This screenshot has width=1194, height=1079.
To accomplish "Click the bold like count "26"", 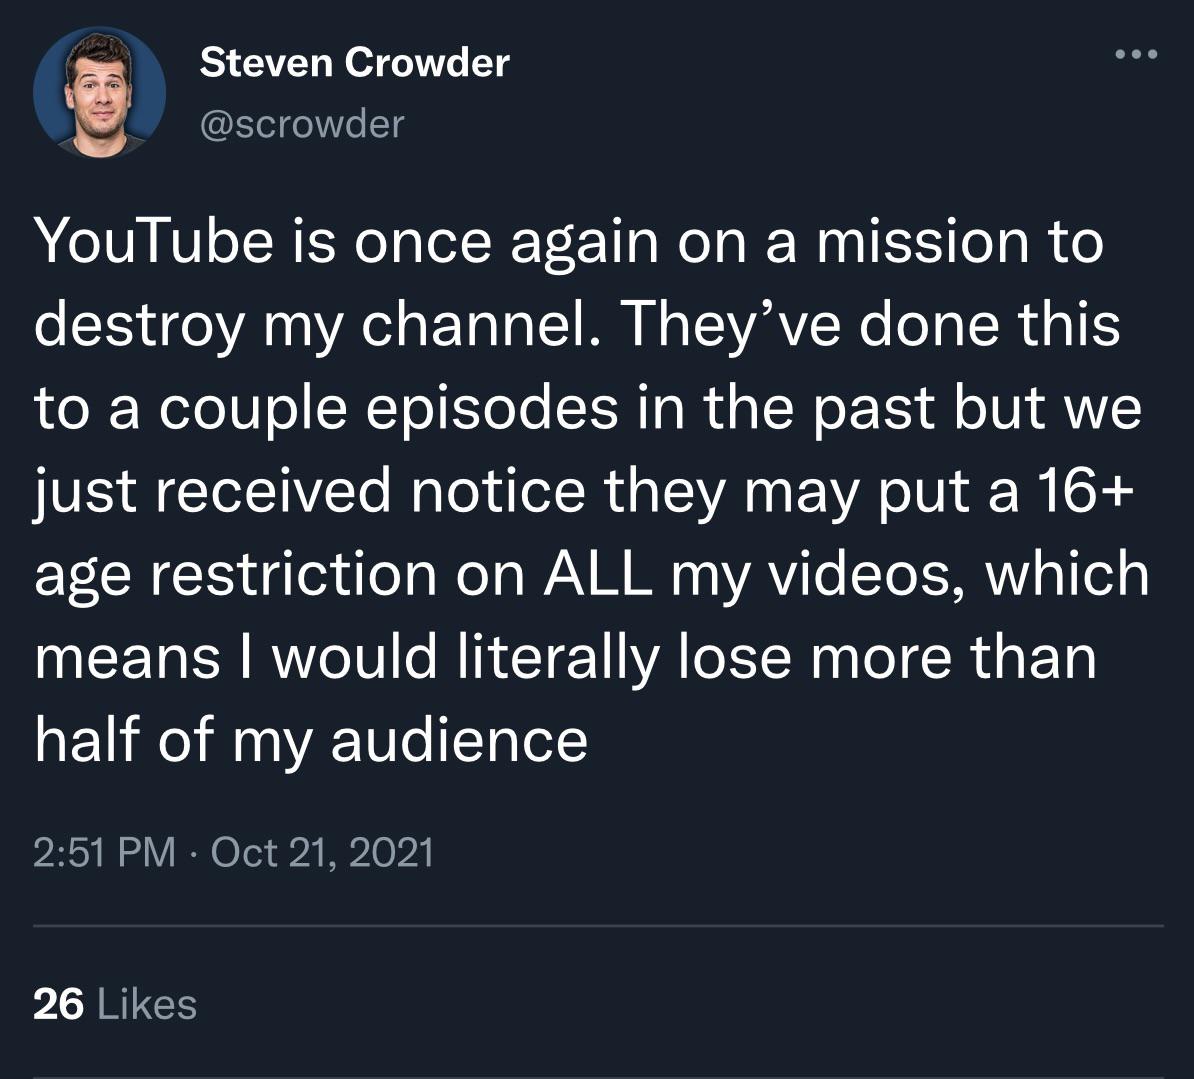I will pyautogui.click(x=58, y=1003).
